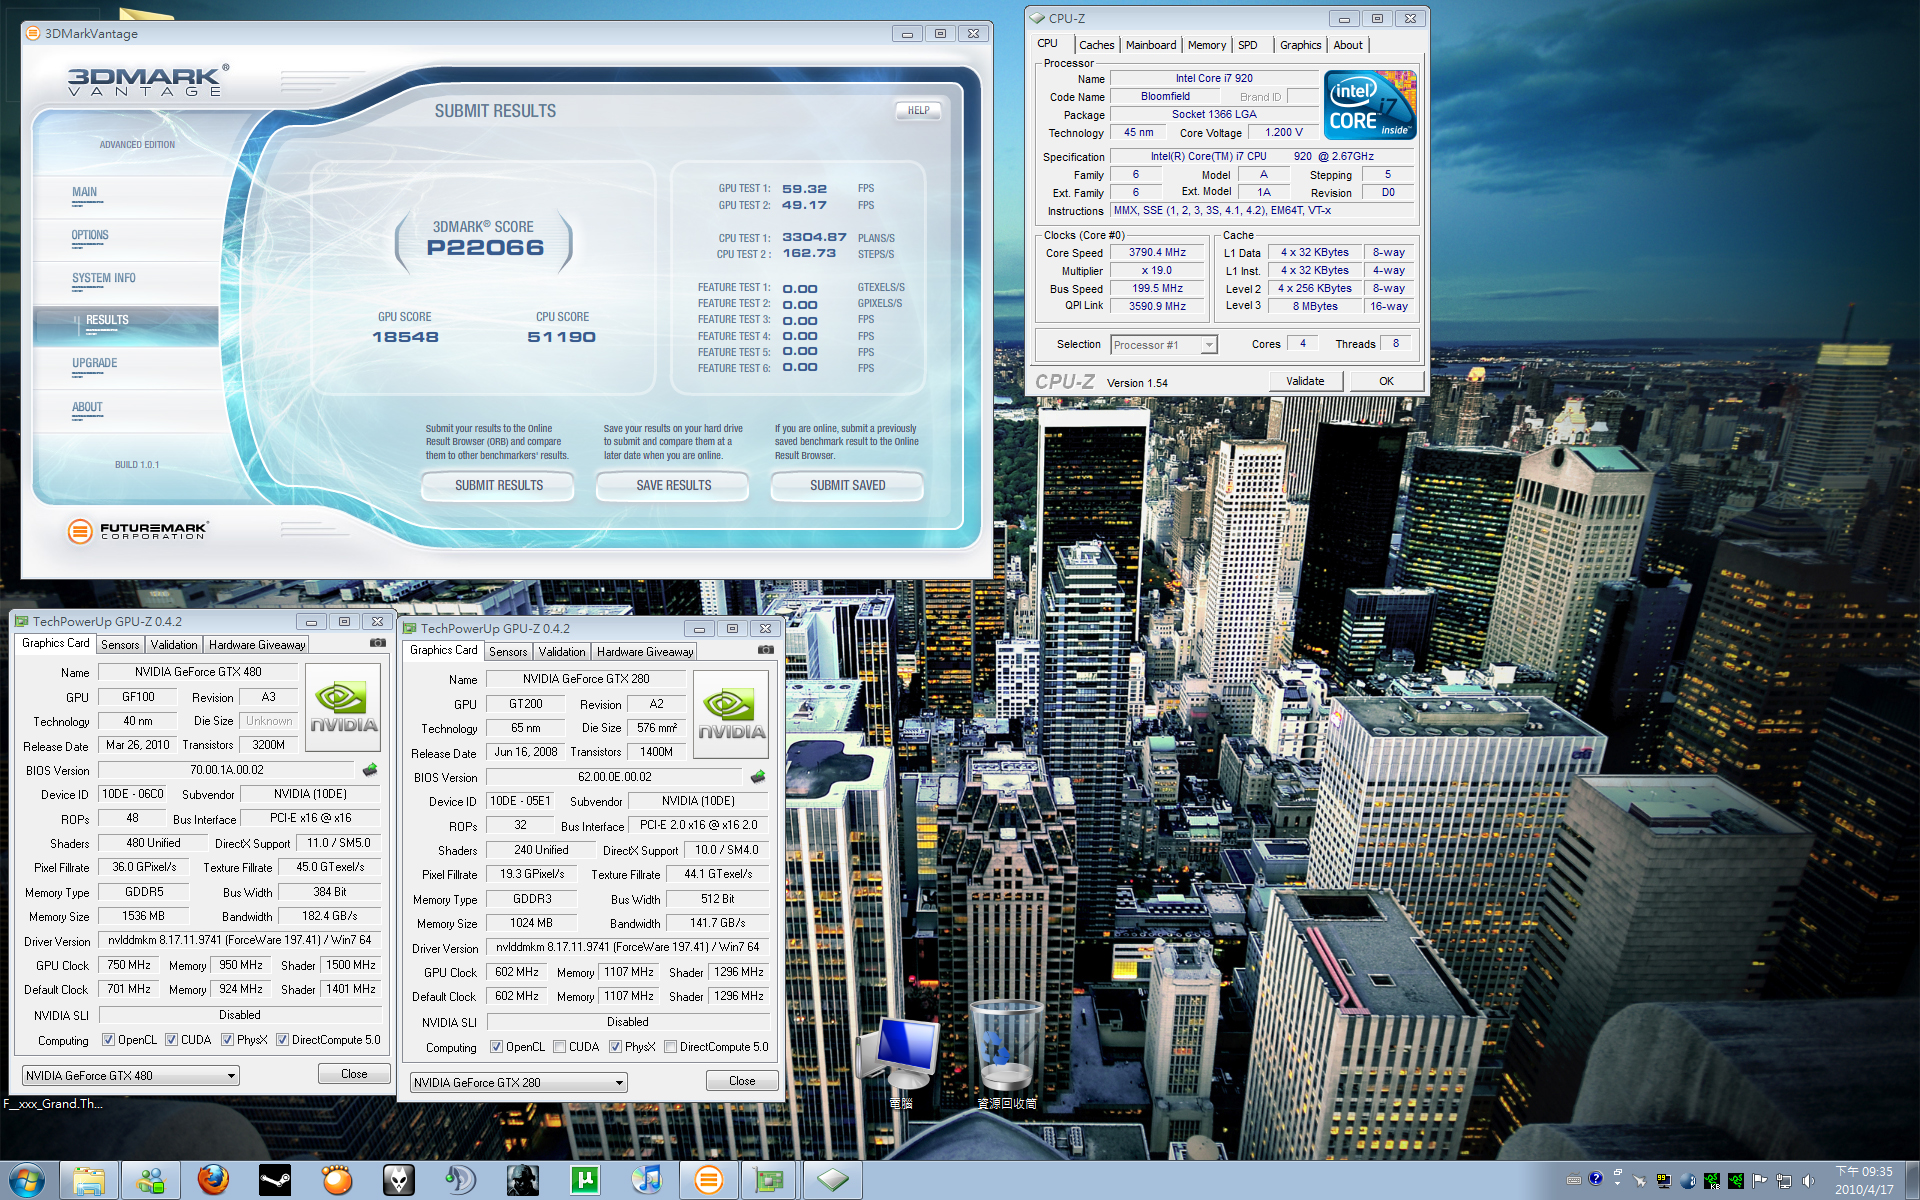1920x1200 pixels.
Task: Toggle OpenCL checkbox in GTX 480 window
Action: tap(108, 1040)
